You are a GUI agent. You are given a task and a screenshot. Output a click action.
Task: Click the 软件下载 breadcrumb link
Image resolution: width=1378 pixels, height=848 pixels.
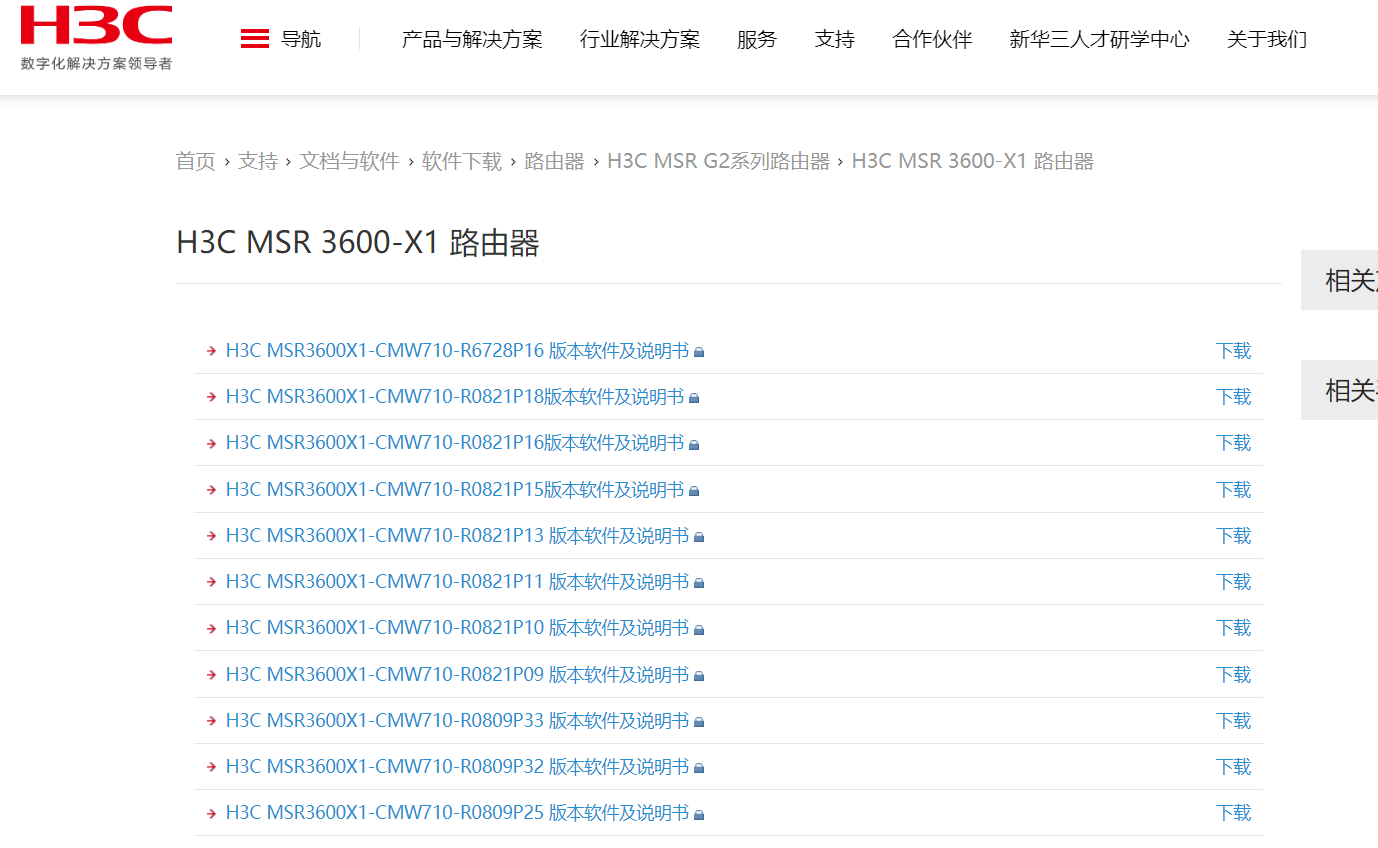point(462,161)
